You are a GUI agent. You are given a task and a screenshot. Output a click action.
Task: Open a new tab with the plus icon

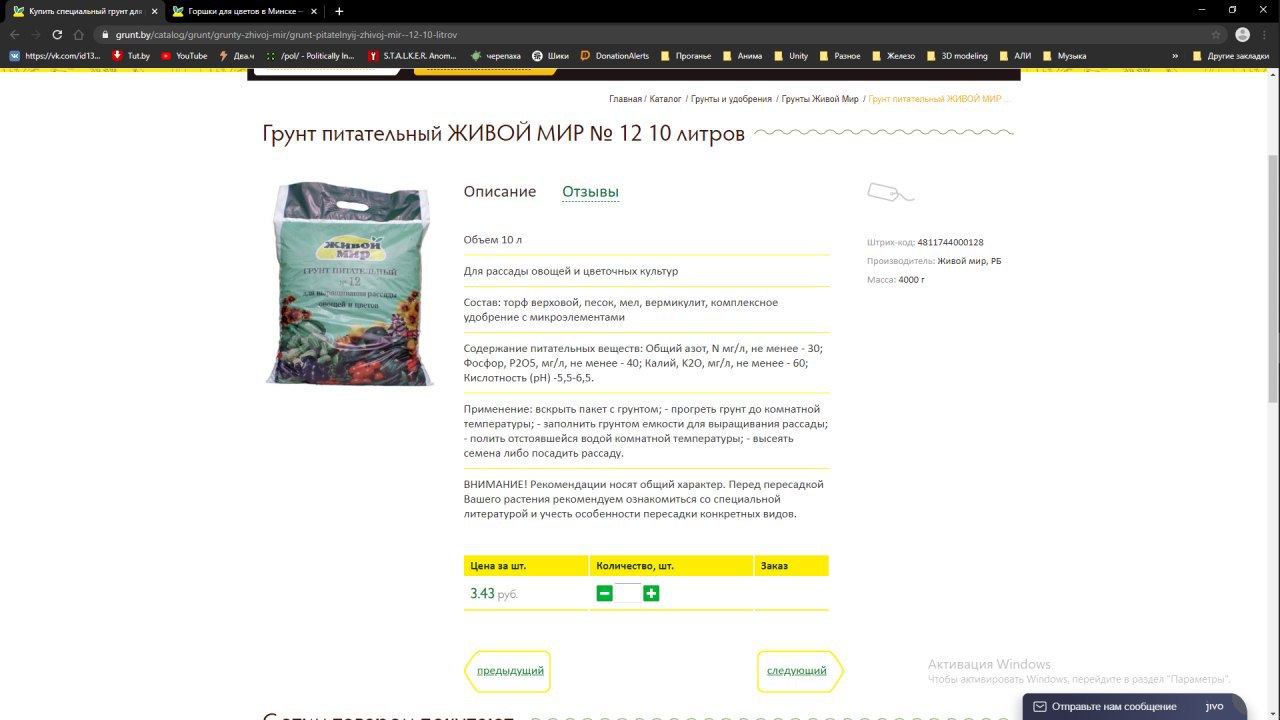coord(339,11)
